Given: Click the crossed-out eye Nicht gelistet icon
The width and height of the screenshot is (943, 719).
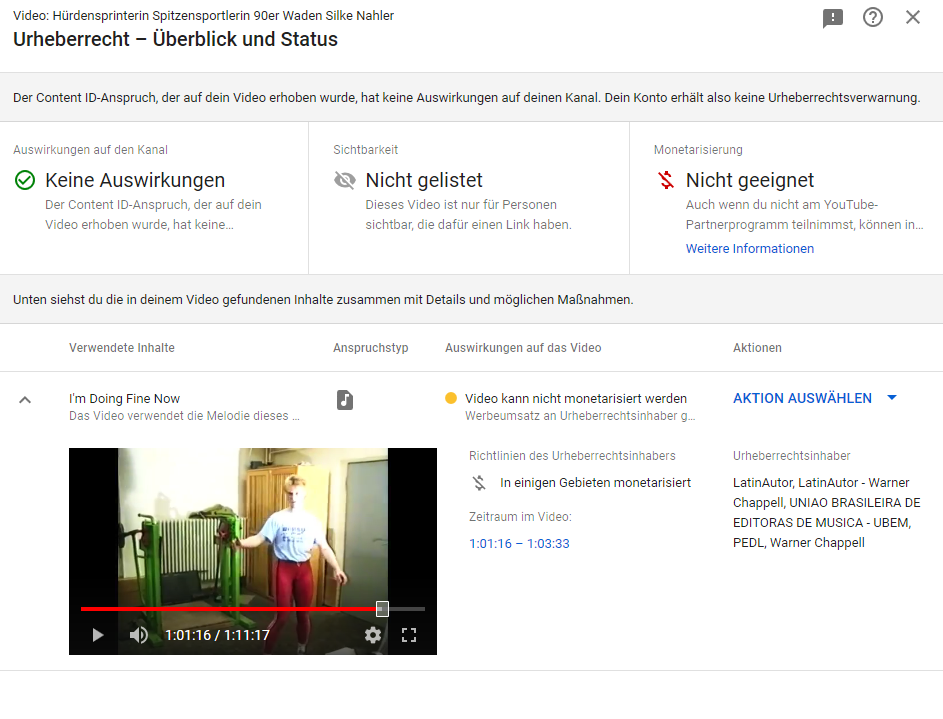Looking at the screenshot, I should (x=345, y=180).
